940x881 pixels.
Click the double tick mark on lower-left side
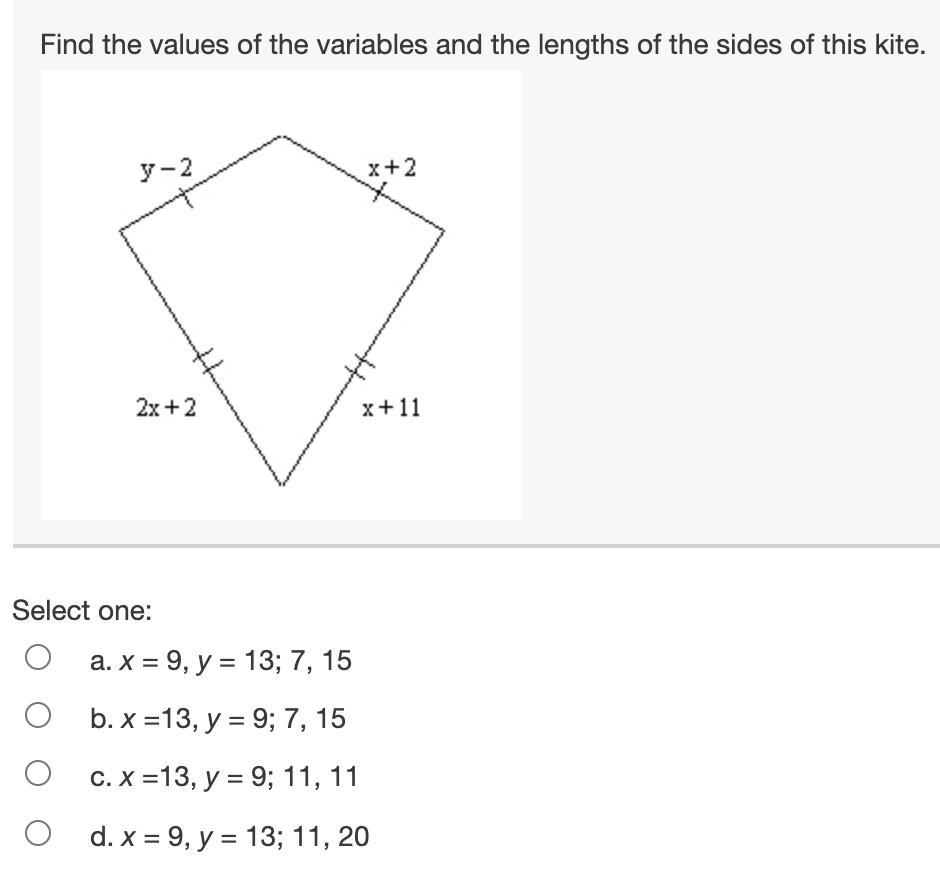207,361
